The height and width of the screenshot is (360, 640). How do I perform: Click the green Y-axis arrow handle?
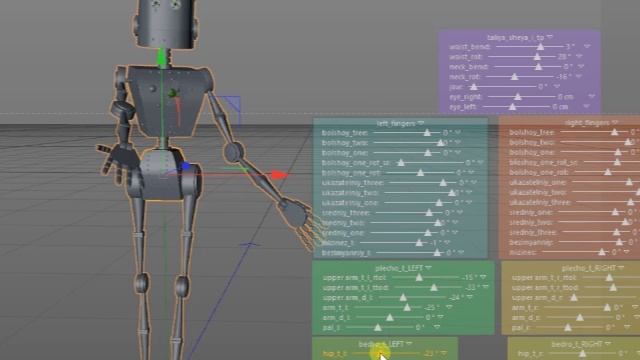[162, 57]
